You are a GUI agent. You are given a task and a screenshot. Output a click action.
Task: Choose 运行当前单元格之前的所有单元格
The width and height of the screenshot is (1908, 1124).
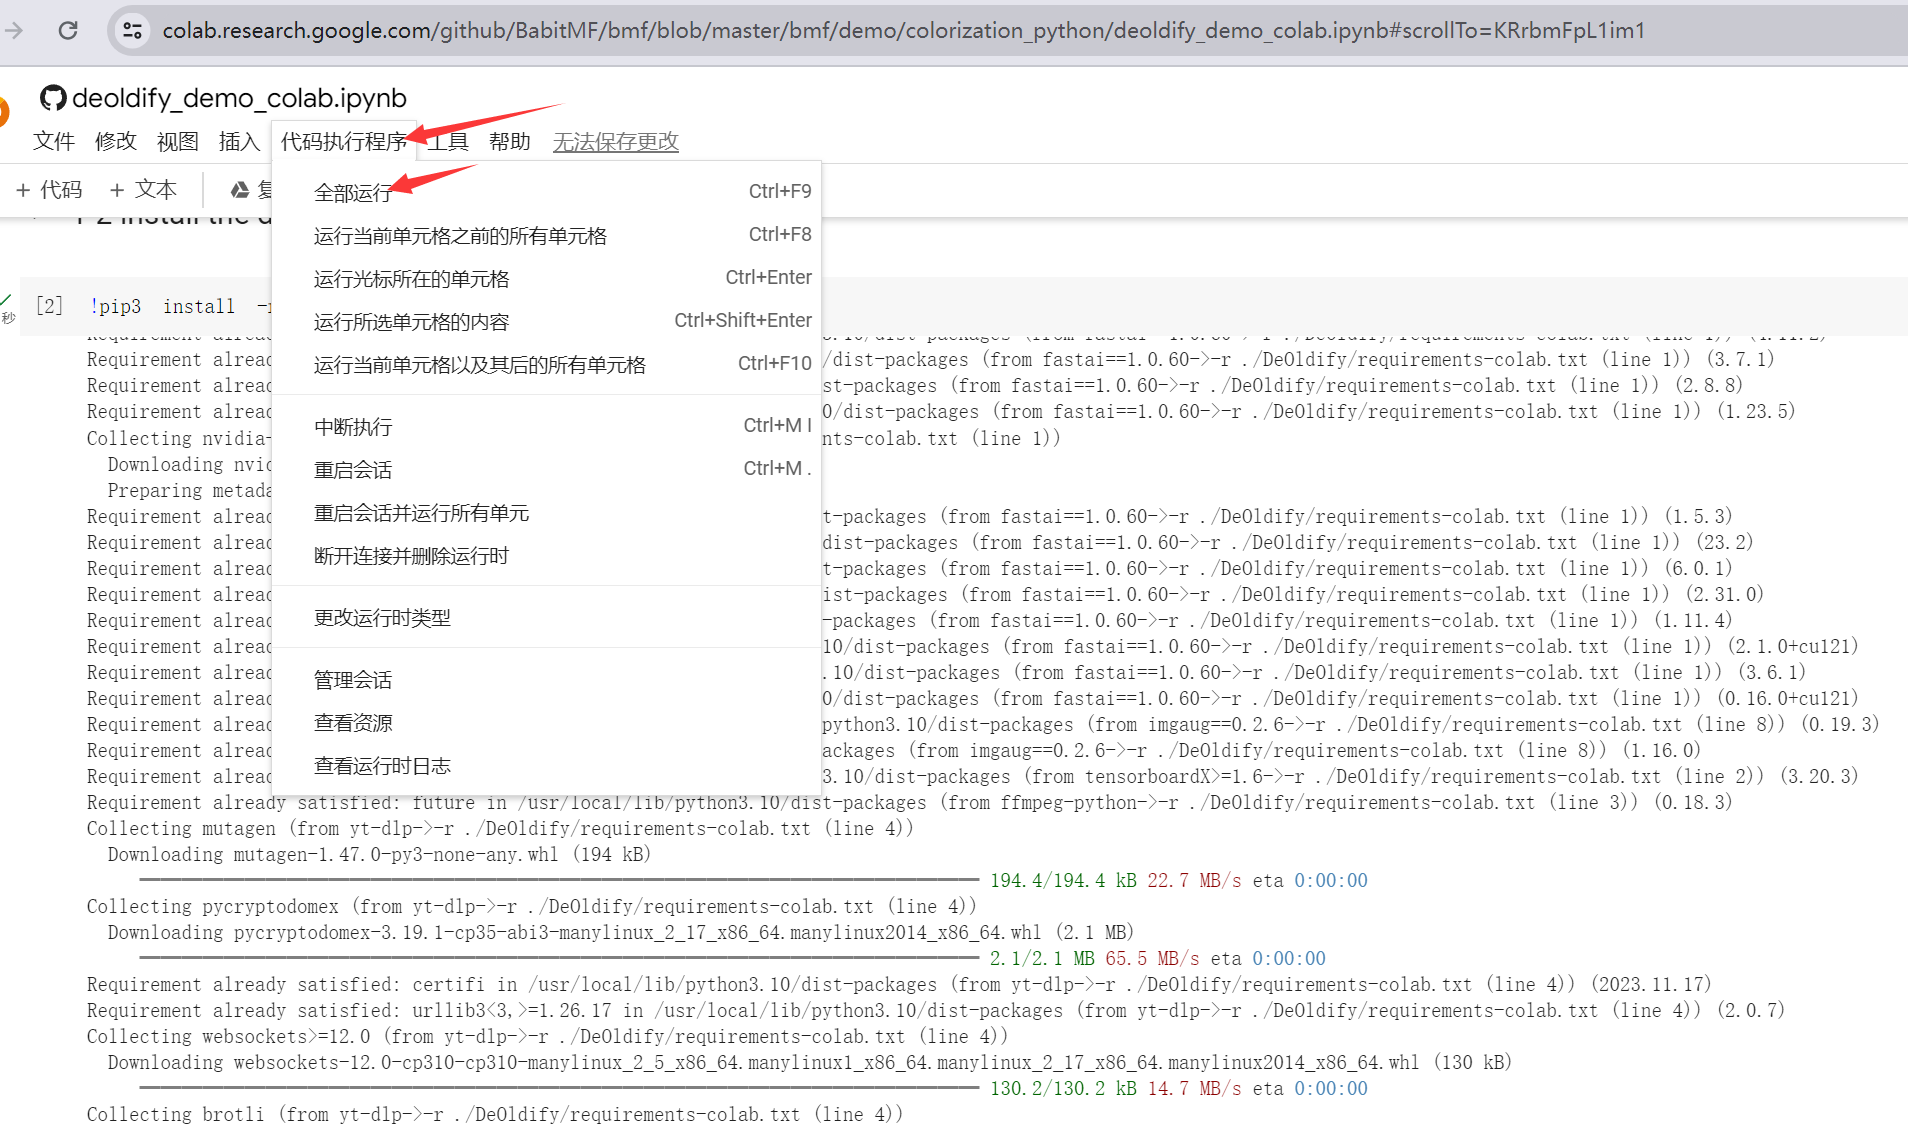pos(546,235)
